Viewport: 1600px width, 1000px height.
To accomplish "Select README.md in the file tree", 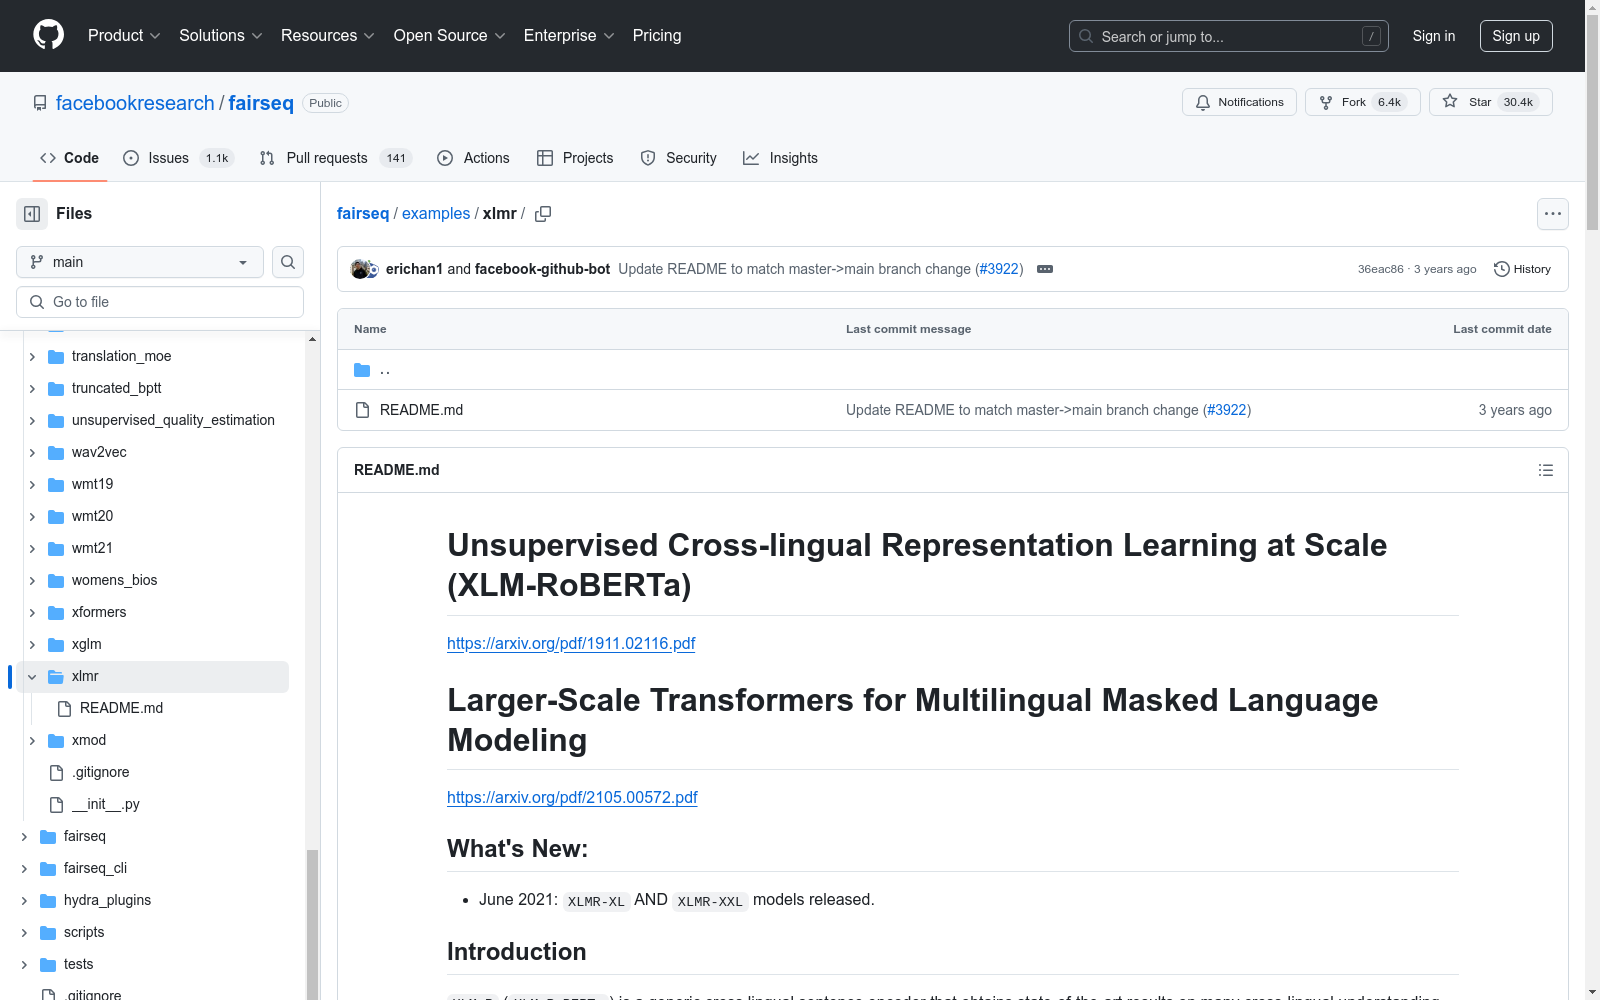I will (121, 708).
